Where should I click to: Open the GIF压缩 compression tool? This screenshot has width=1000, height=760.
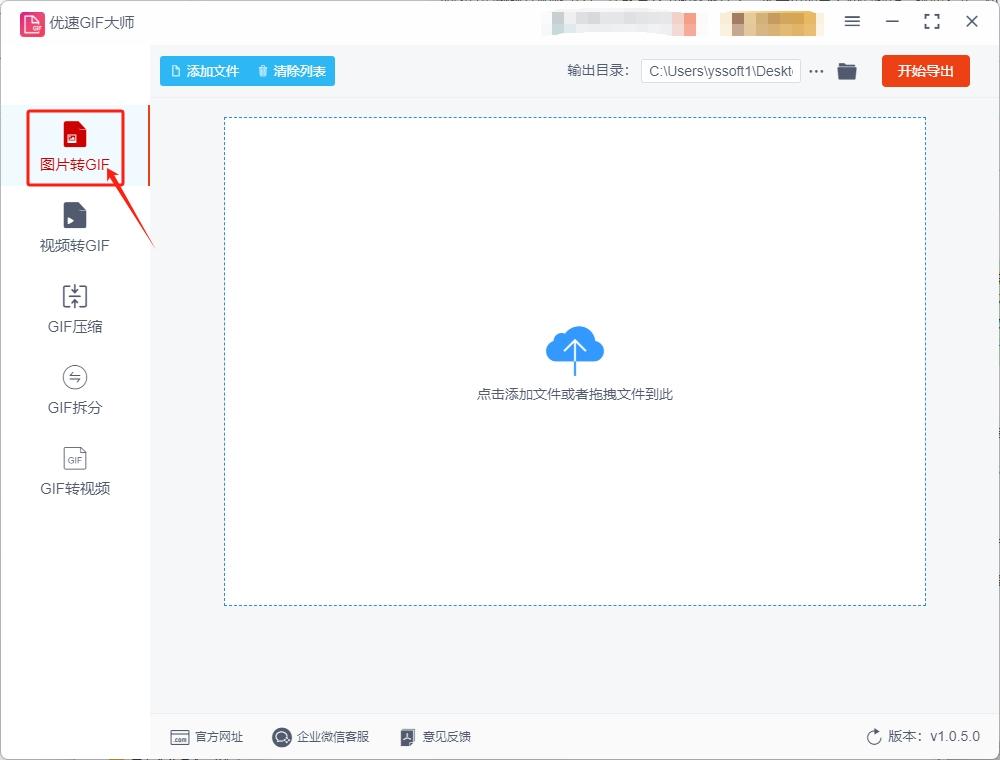[74, 307]
